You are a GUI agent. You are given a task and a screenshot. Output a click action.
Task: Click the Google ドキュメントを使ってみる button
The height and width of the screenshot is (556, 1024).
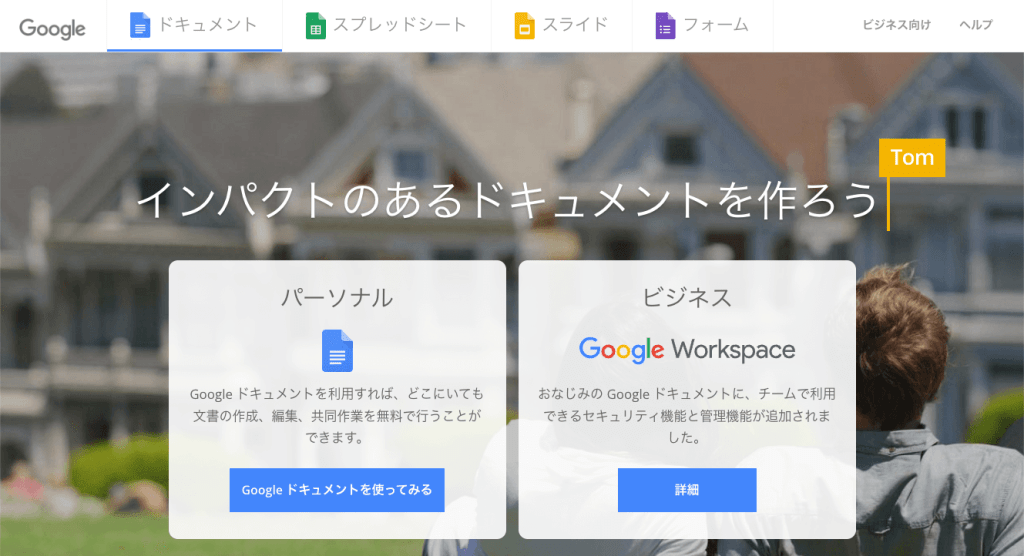pyautogui.click(x=337, y=489)
